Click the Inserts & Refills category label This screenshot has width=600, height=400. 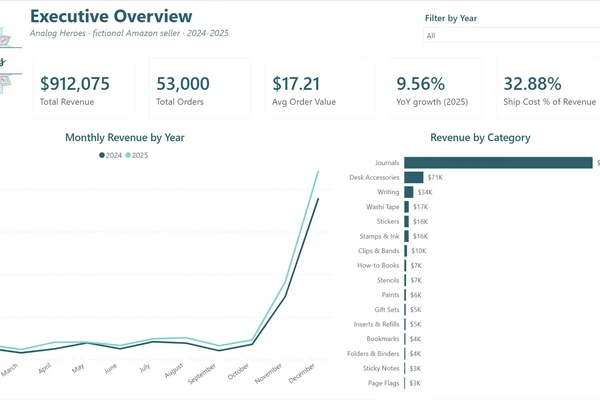(376, 324)
